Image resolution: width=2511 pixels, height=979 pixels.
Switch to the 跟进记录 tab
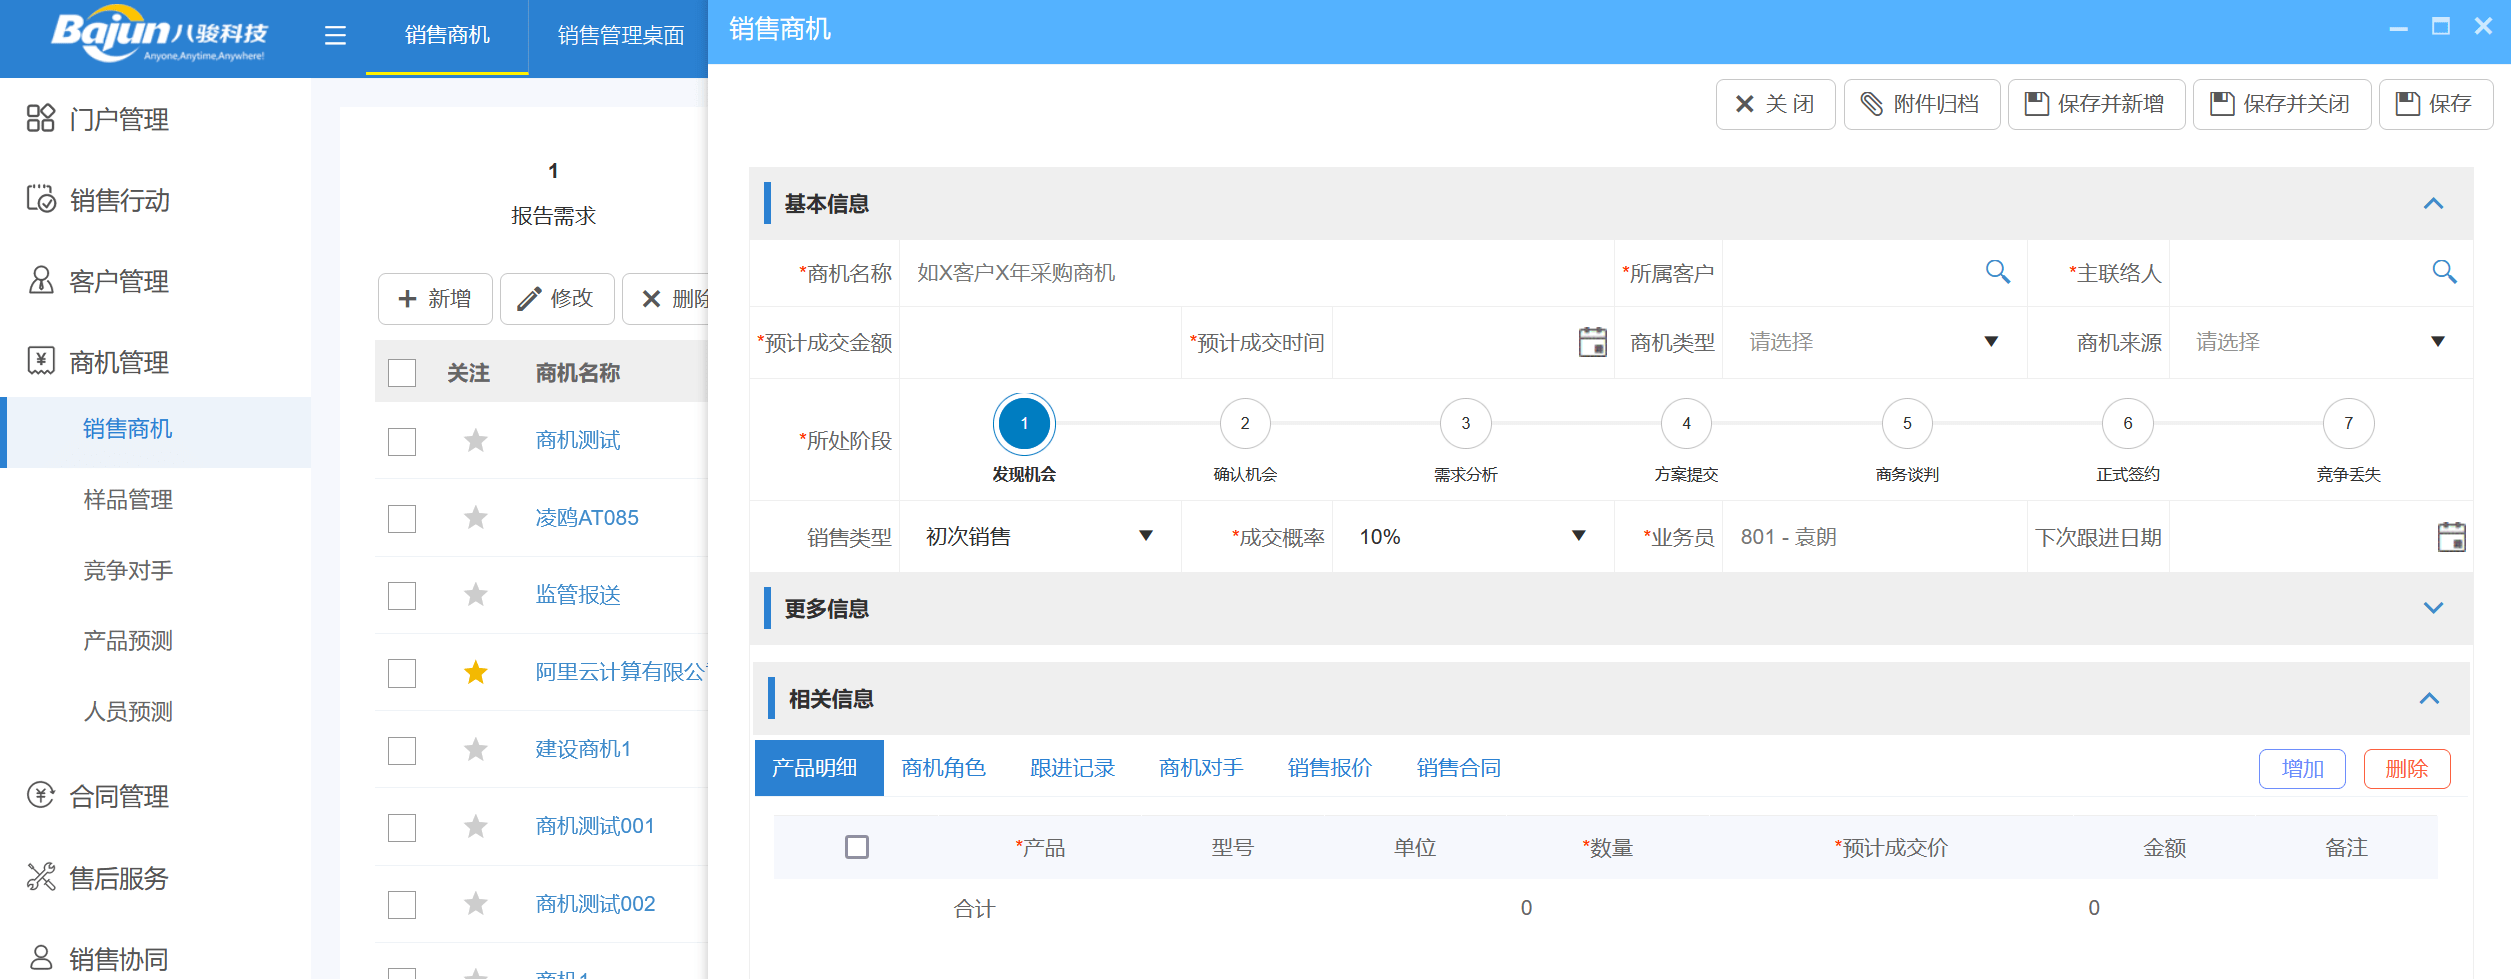coord(1071,767)
